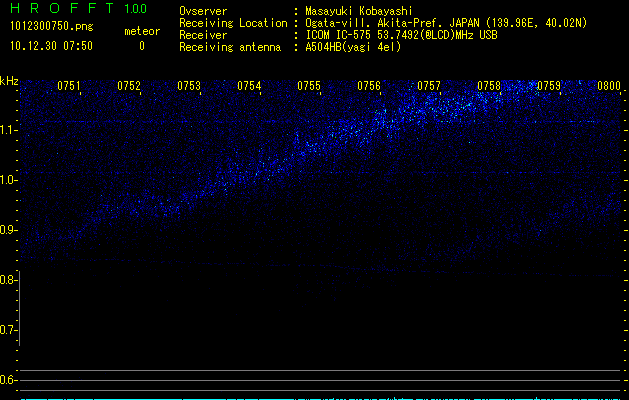Click the meteor count value 0
This screenshot has height=400, width=629.
coord(142,46)
